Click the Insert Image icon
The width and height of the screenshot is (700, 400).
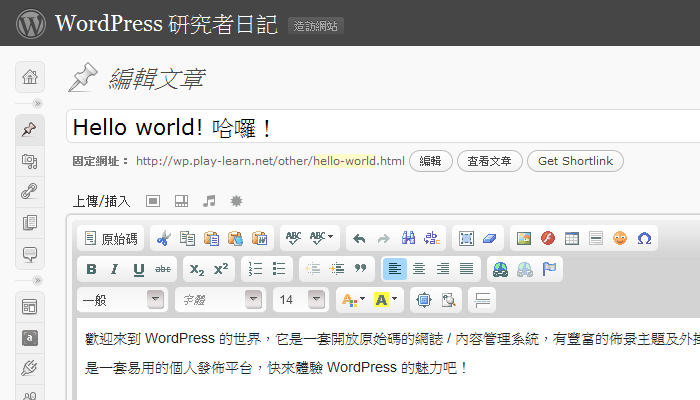coord(524,238)
